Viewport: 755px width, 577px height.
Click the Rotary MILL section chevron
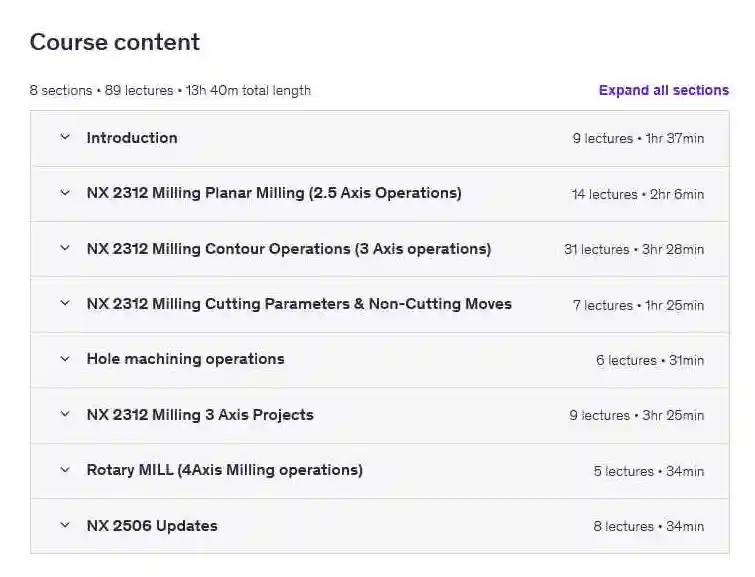pyautogui.click(x=65, y=470)
